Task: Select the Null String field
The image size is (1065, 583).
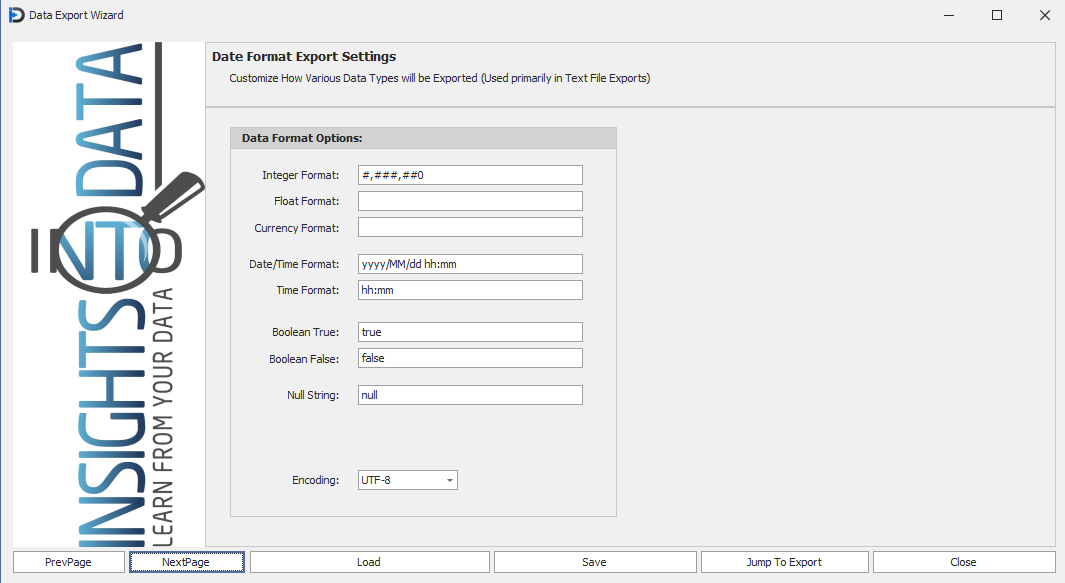Action: tap(470, 395)
